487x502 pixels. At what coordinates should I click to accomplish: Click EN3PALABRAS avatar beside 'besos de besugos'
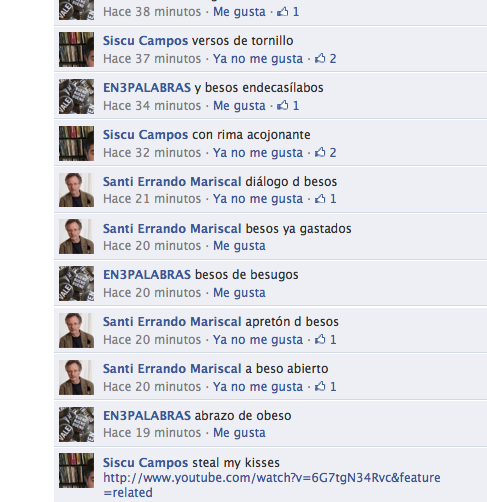coord(76,283)
